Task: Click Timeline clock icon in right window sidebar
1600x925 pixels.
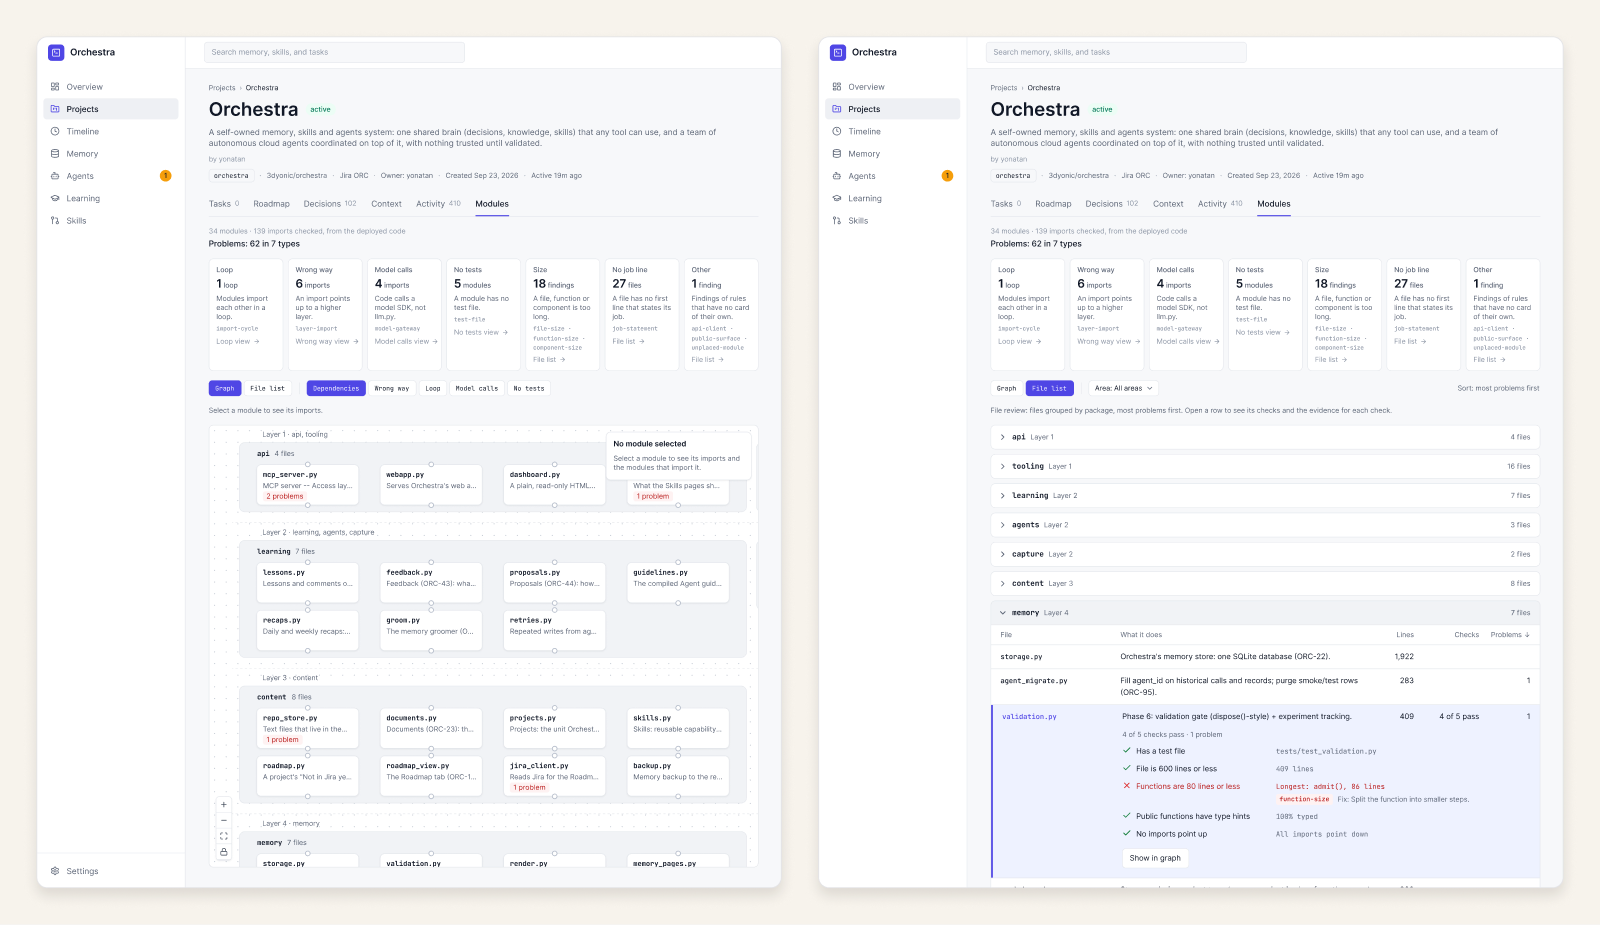Action: click(837, 131)
